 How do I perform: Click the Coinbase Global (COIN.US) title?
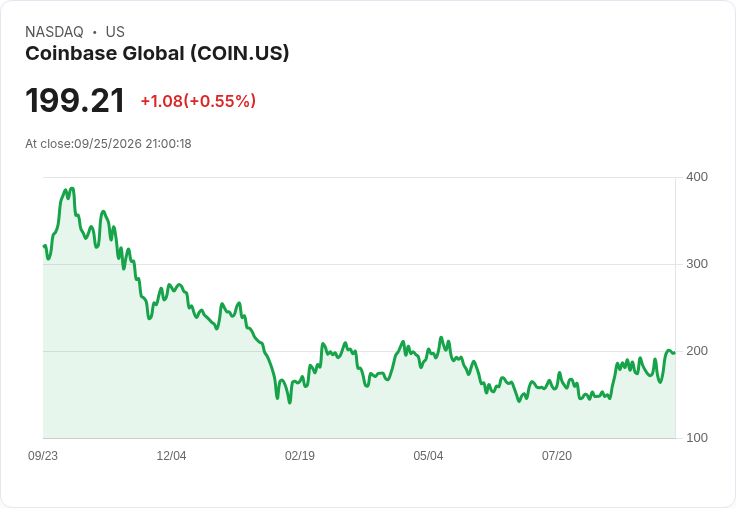click(157, 54)
